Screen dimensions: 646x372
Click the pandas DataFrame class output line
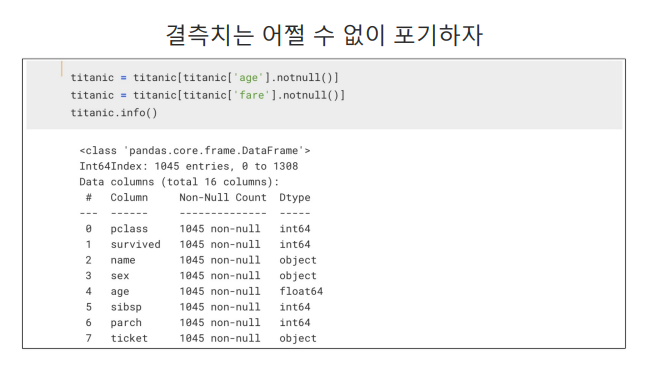[195, 151]
